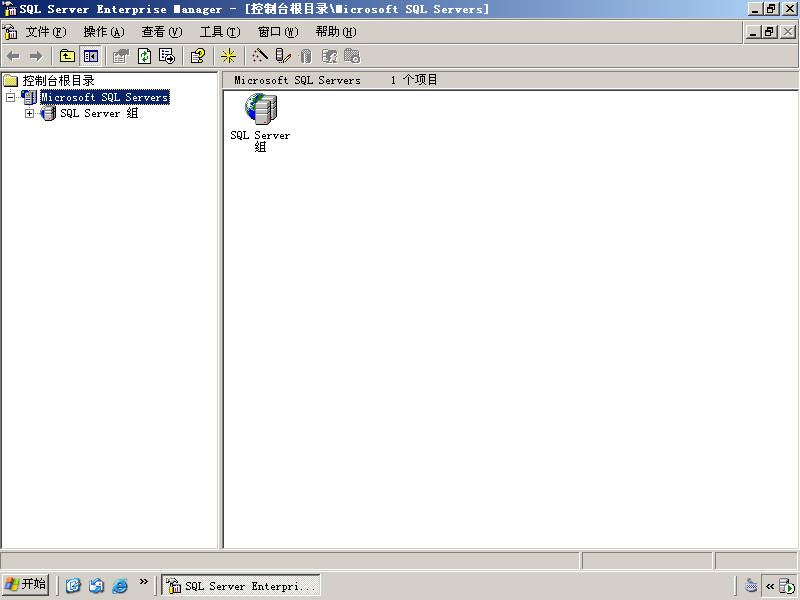Launch Internet Explorer from quick launch

click(120, 585)
